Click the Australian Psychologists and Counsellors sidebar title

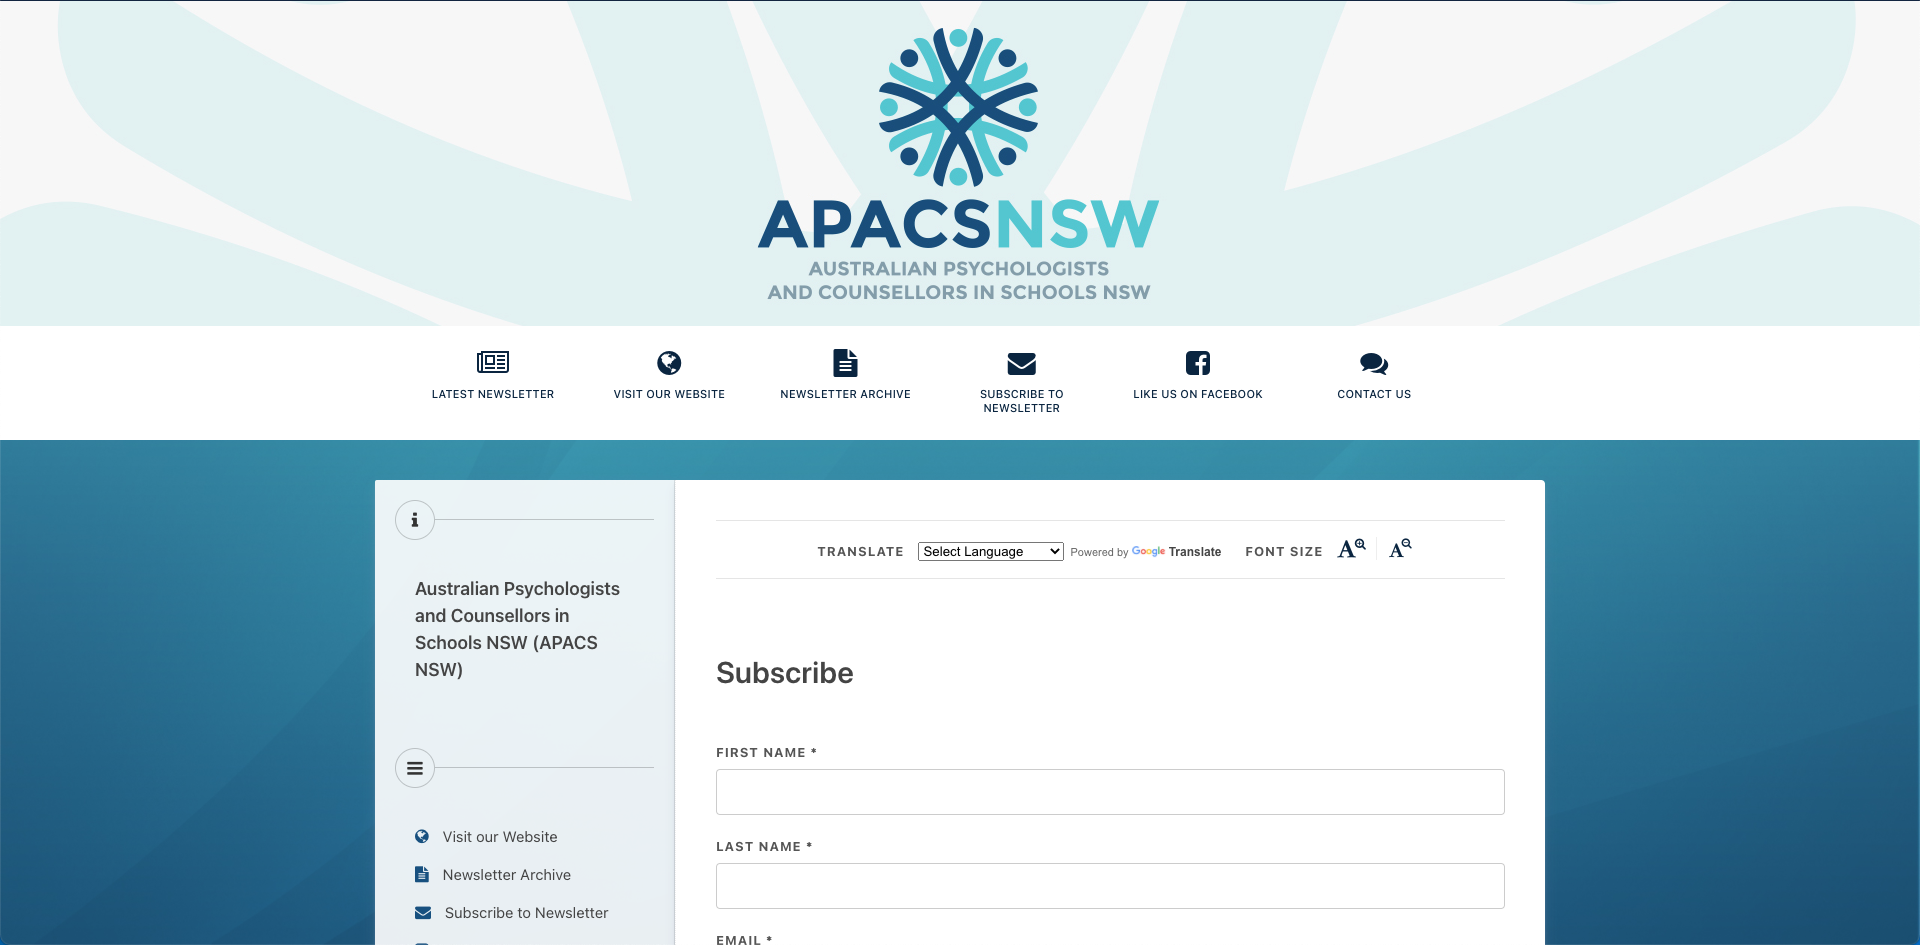tap(518, 629)
